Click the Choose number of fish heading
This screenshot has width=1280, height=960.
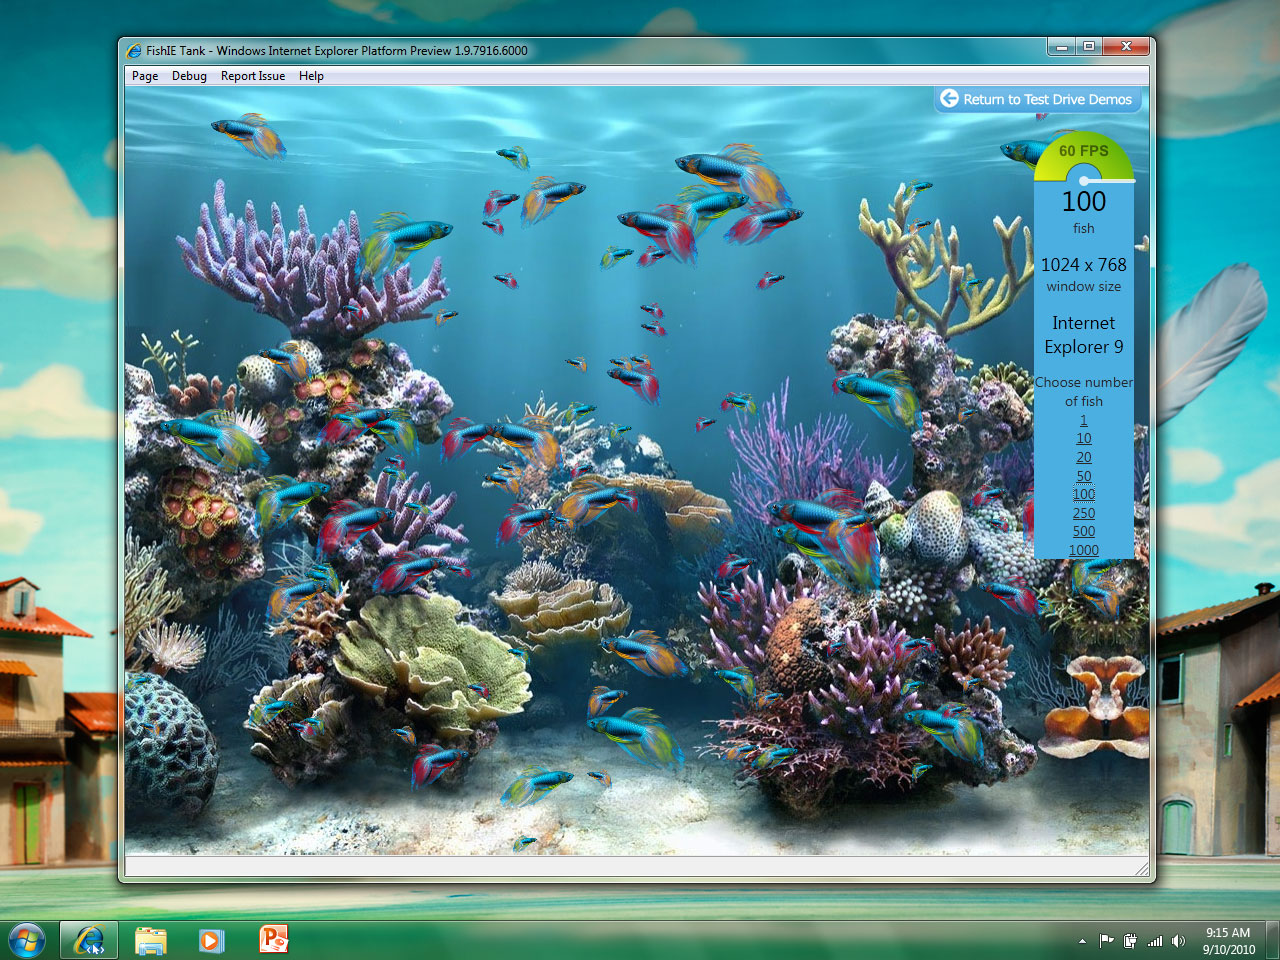[1084, 392]
